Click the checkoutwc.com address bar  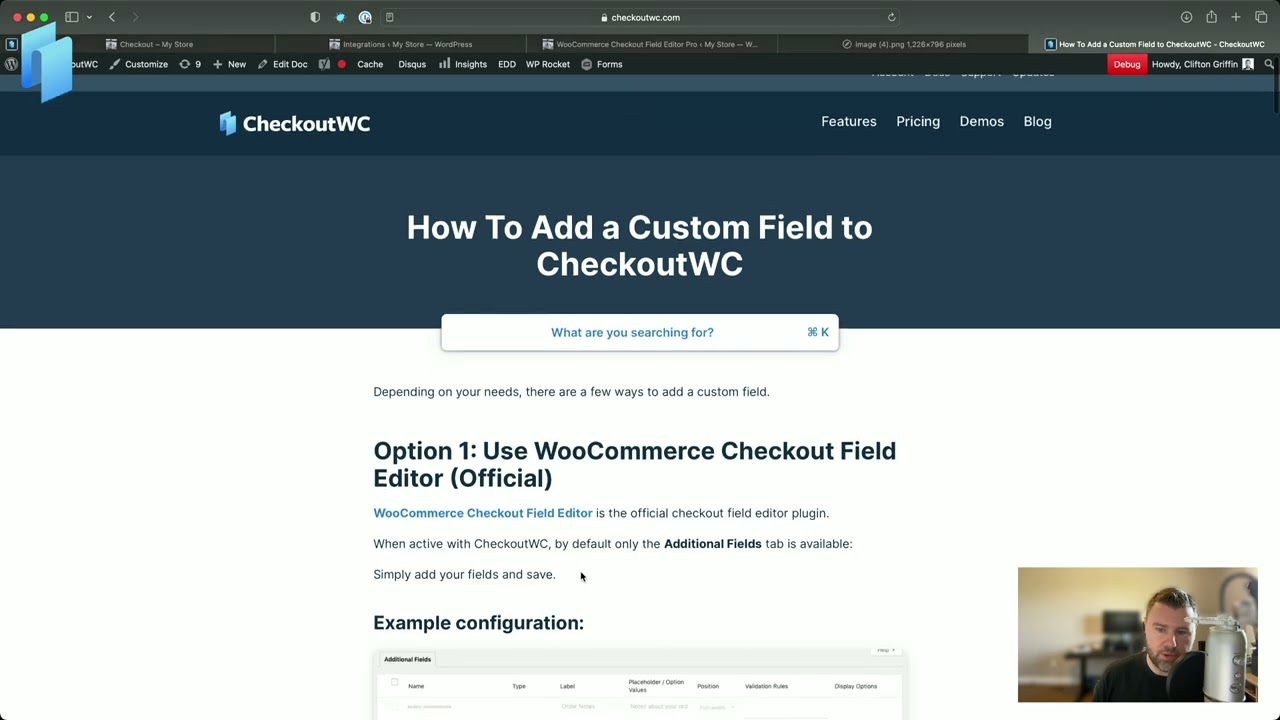[640, 17]
